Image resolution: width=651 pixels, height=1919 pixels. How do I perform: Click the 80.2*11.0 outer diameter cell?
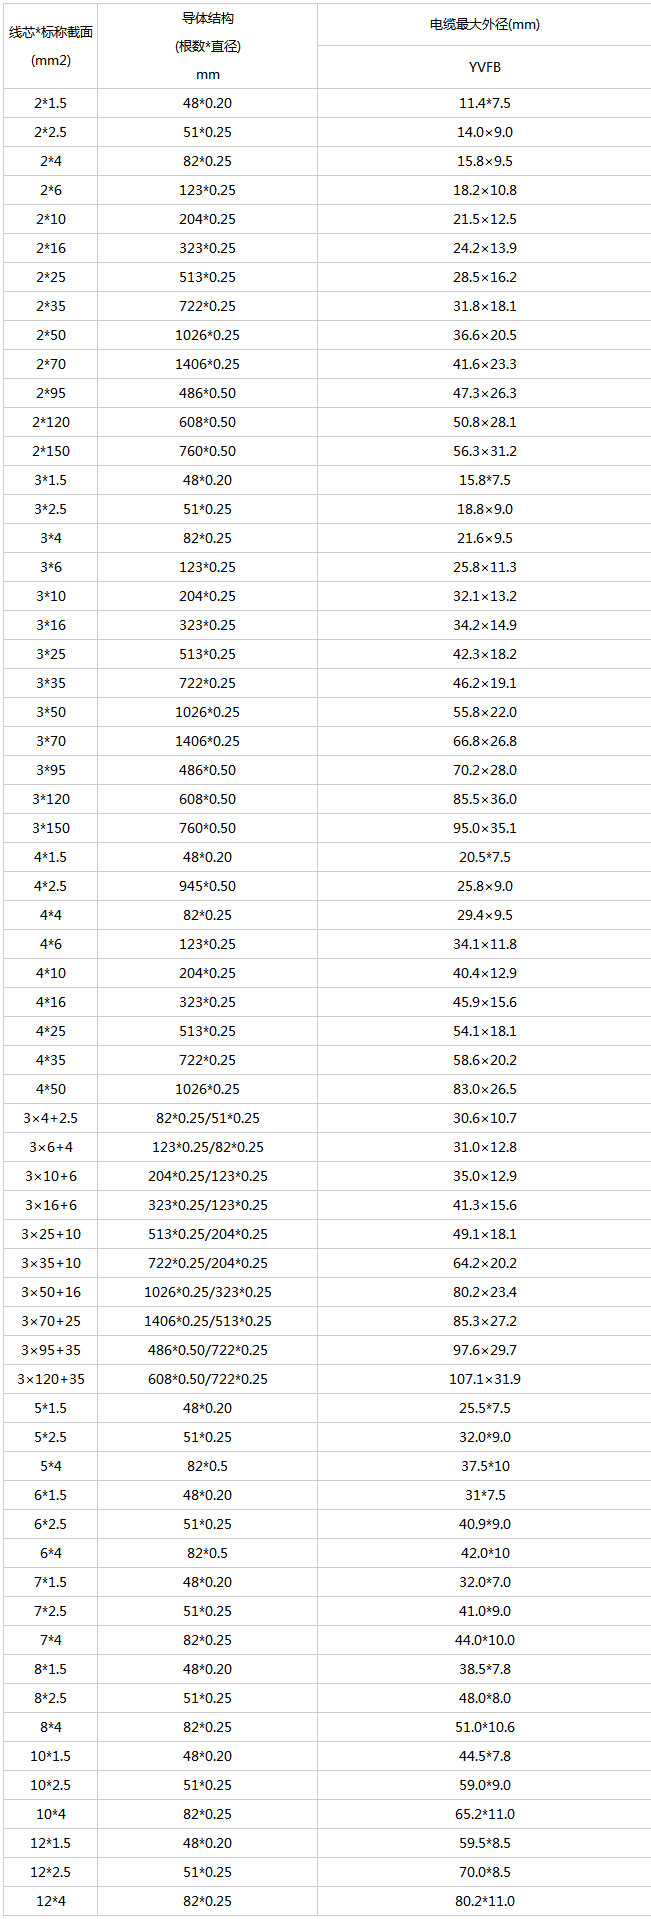484,1901
